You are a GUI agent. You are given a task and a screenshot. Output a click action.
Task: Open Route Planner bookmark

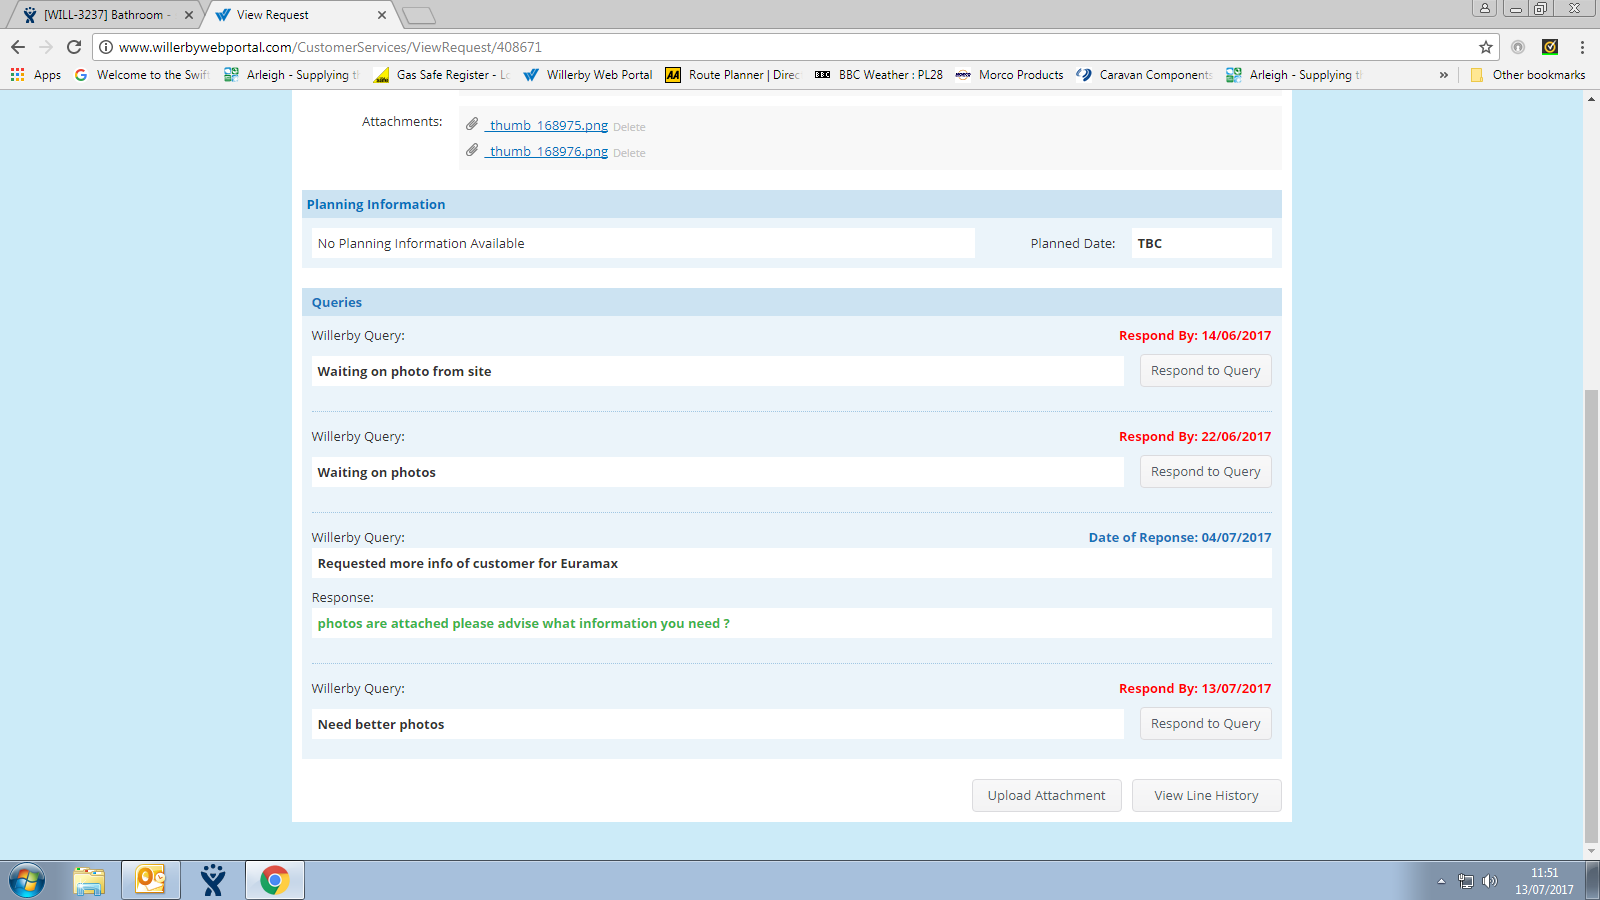(x=732, y=75)
